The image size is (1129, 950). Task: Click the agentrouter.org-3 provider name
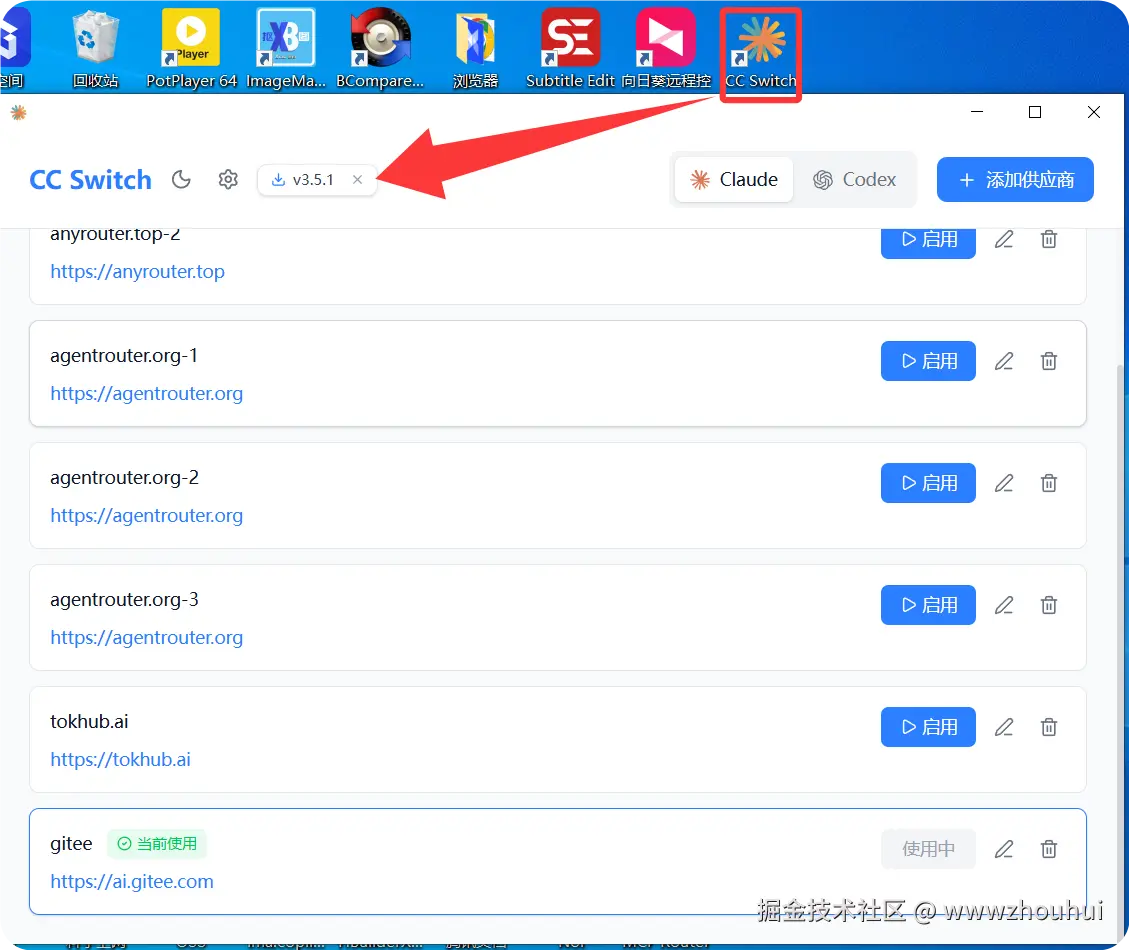tap(125, 600)
